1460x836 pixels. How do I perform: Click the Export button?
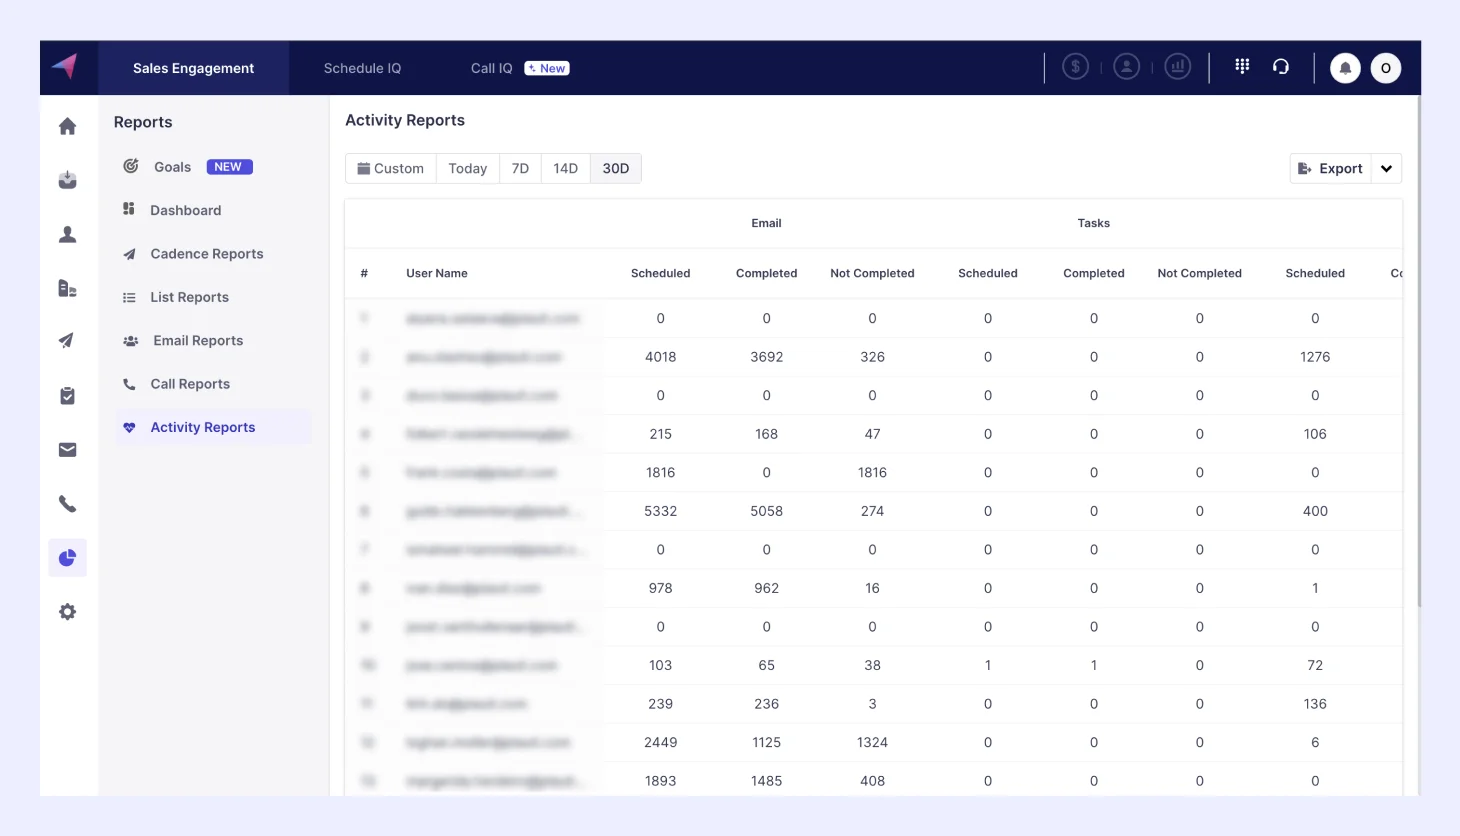pos(1330,169)
